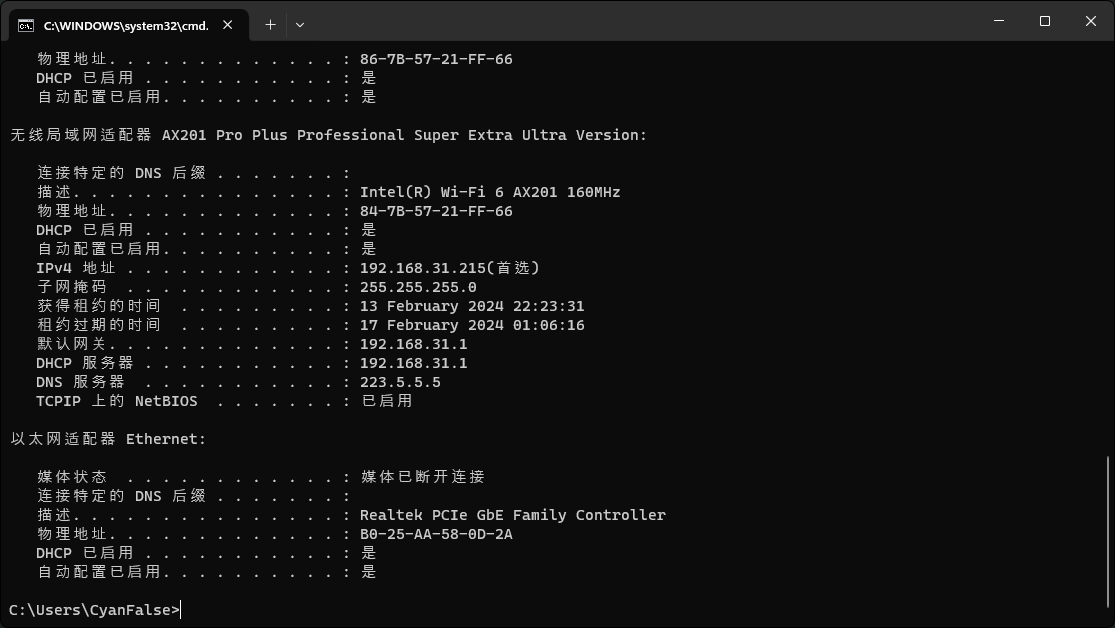This screenshot has width=1115, height=628.
Task: Click the Realtek PCIe GbE Family Controller text
Action: click(513, 515)
